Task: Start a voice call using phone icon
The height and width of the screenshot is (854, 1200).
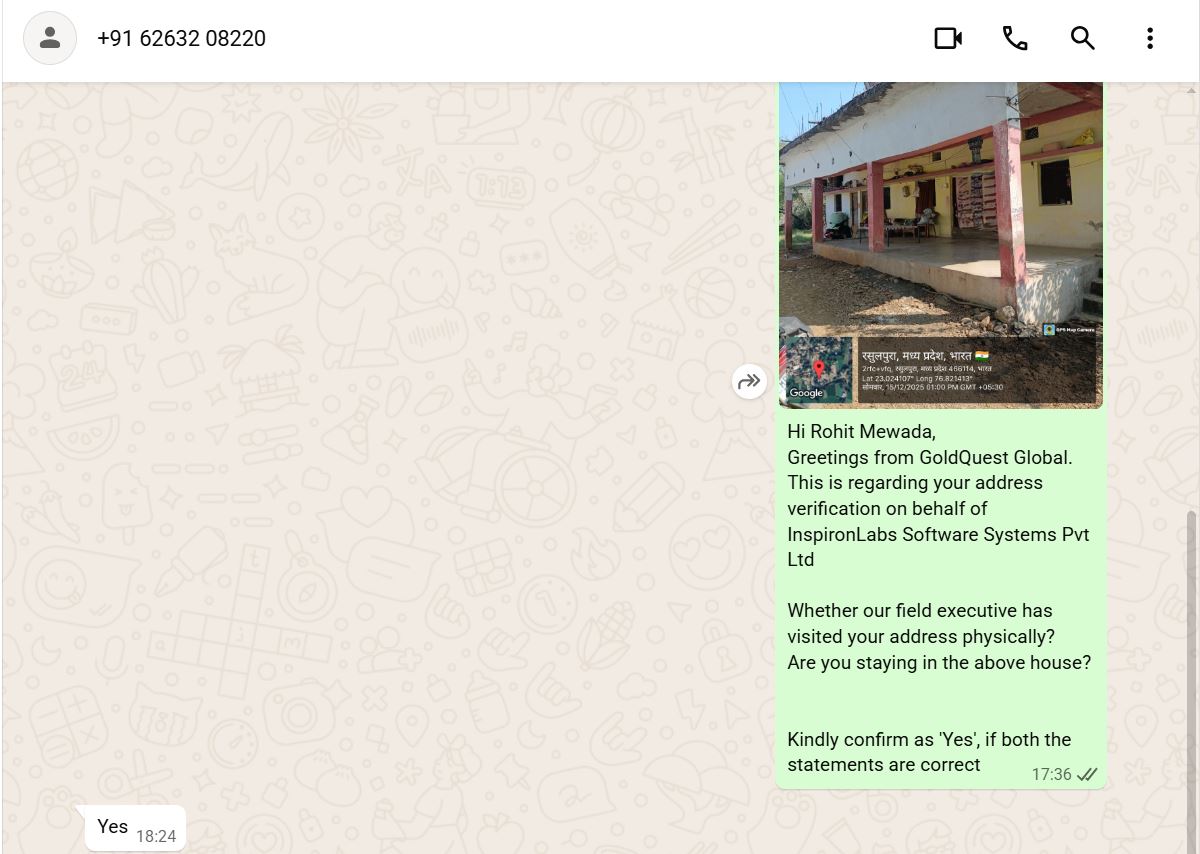Action: click(x=1015, y=39)
